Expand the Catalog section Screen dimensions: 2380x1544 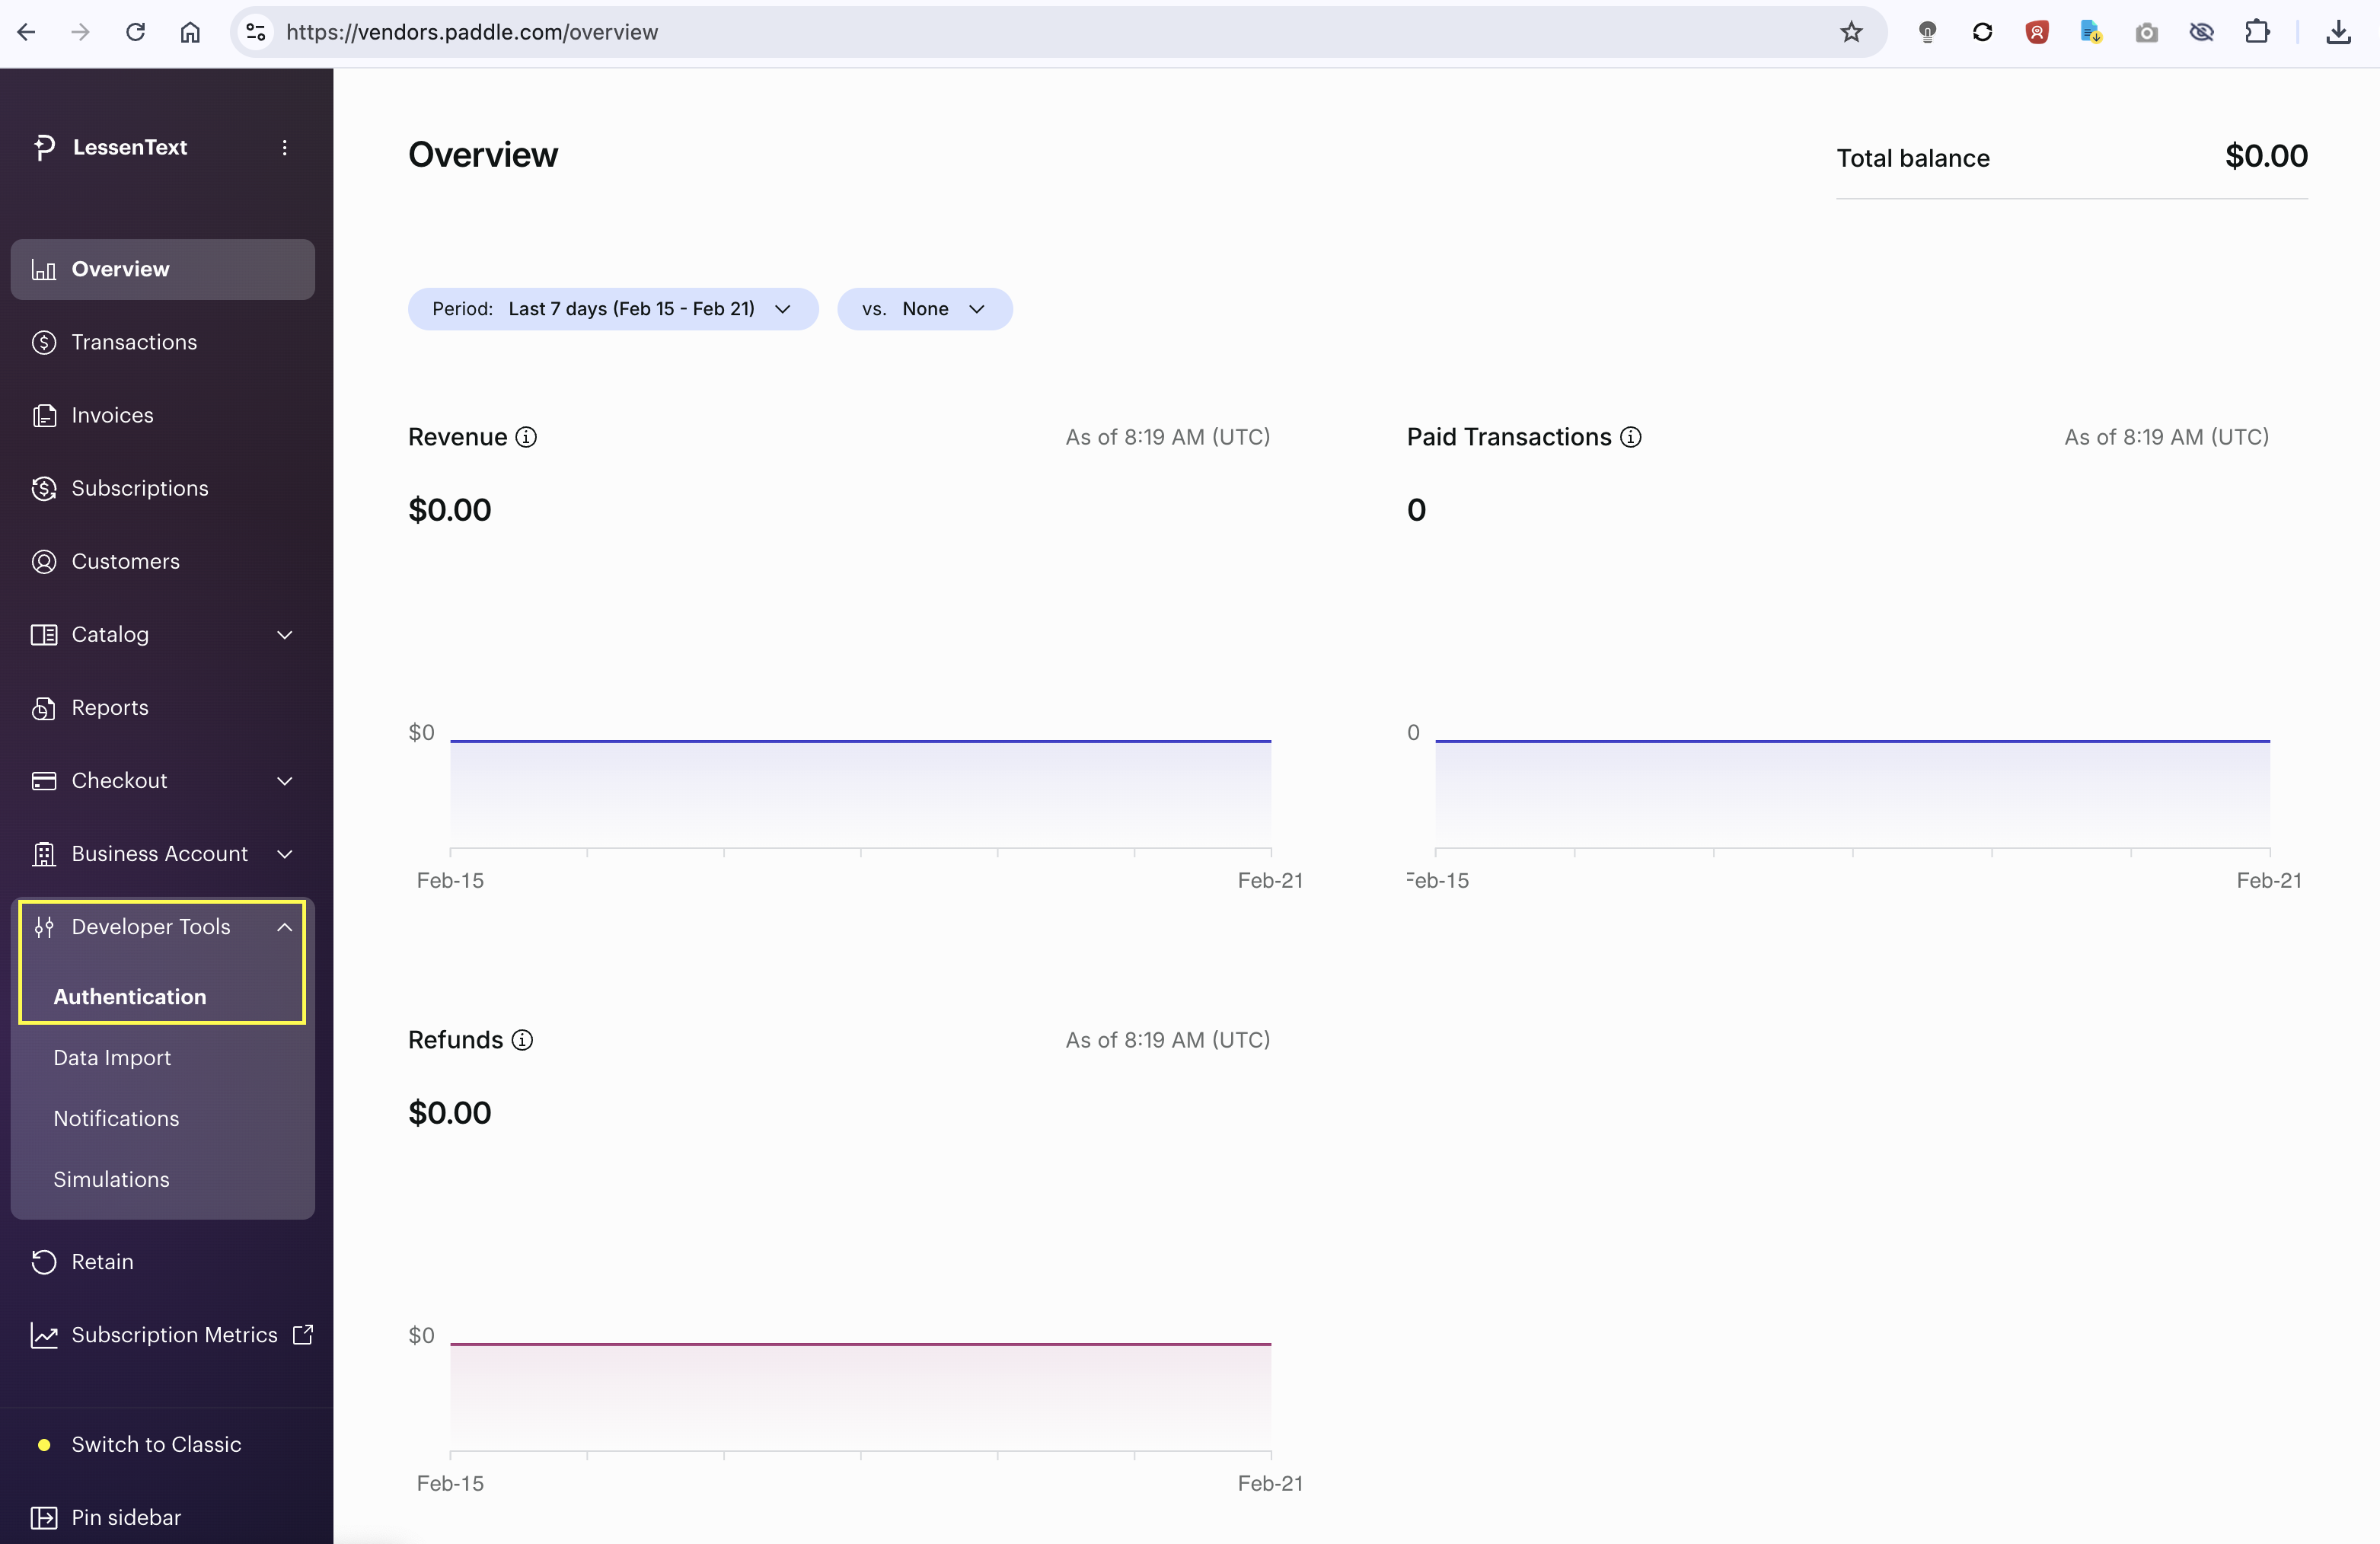[284, 634]
